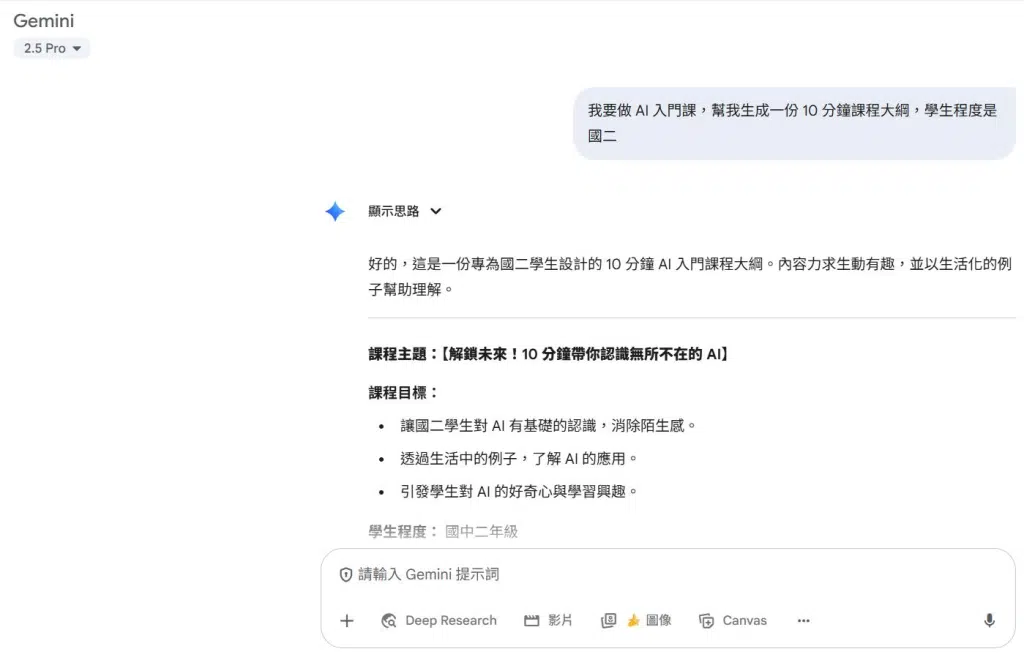Screen dimensions: 1024x657
Task: Select the Deep Research tool
Action: (439, 620)
